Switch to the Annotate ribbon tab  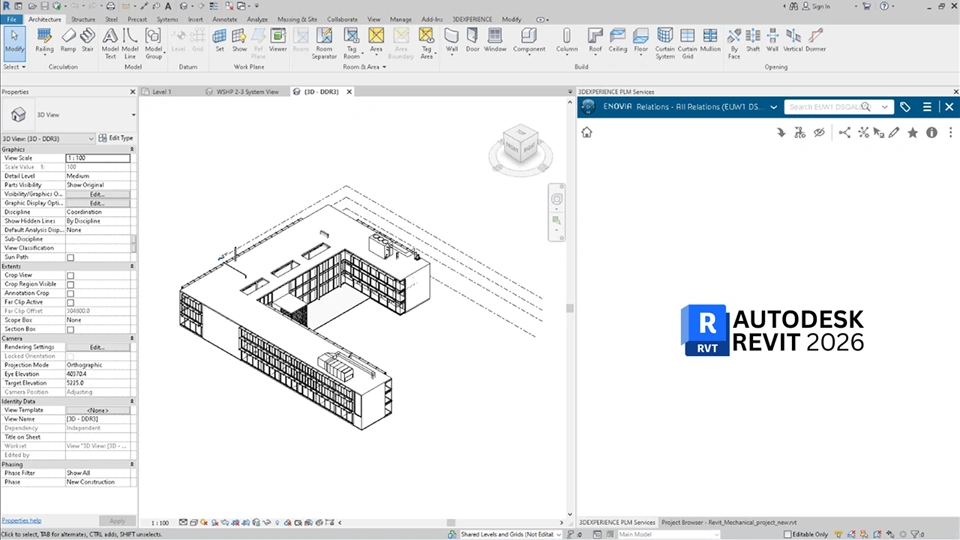click(x=225, y=20)
